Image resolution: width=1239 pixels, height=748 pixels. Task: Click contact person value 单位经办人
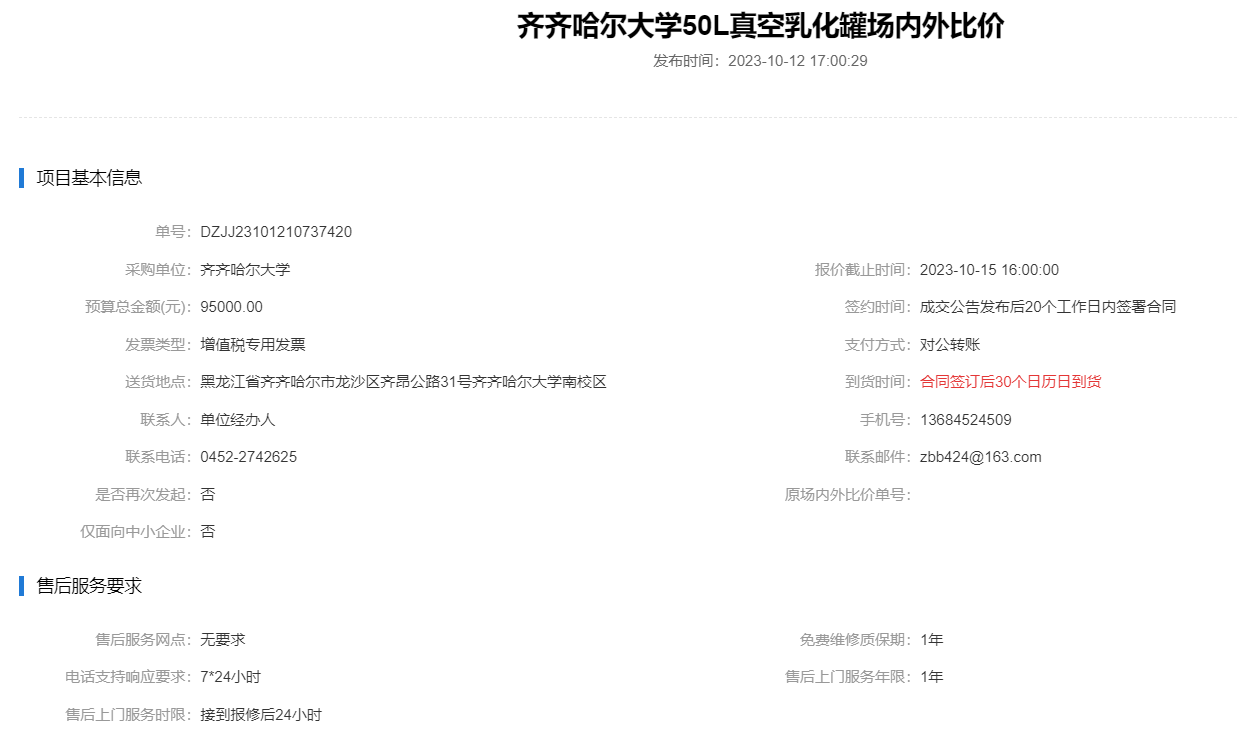click(237, 420)
